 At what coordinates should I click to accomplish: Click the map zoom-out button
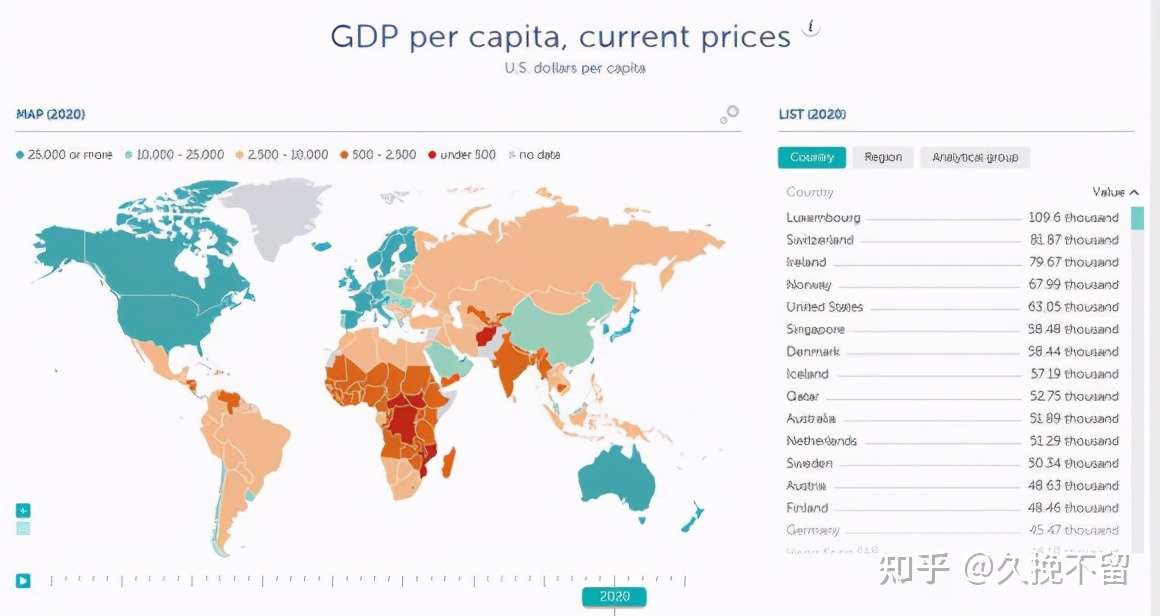23,528
